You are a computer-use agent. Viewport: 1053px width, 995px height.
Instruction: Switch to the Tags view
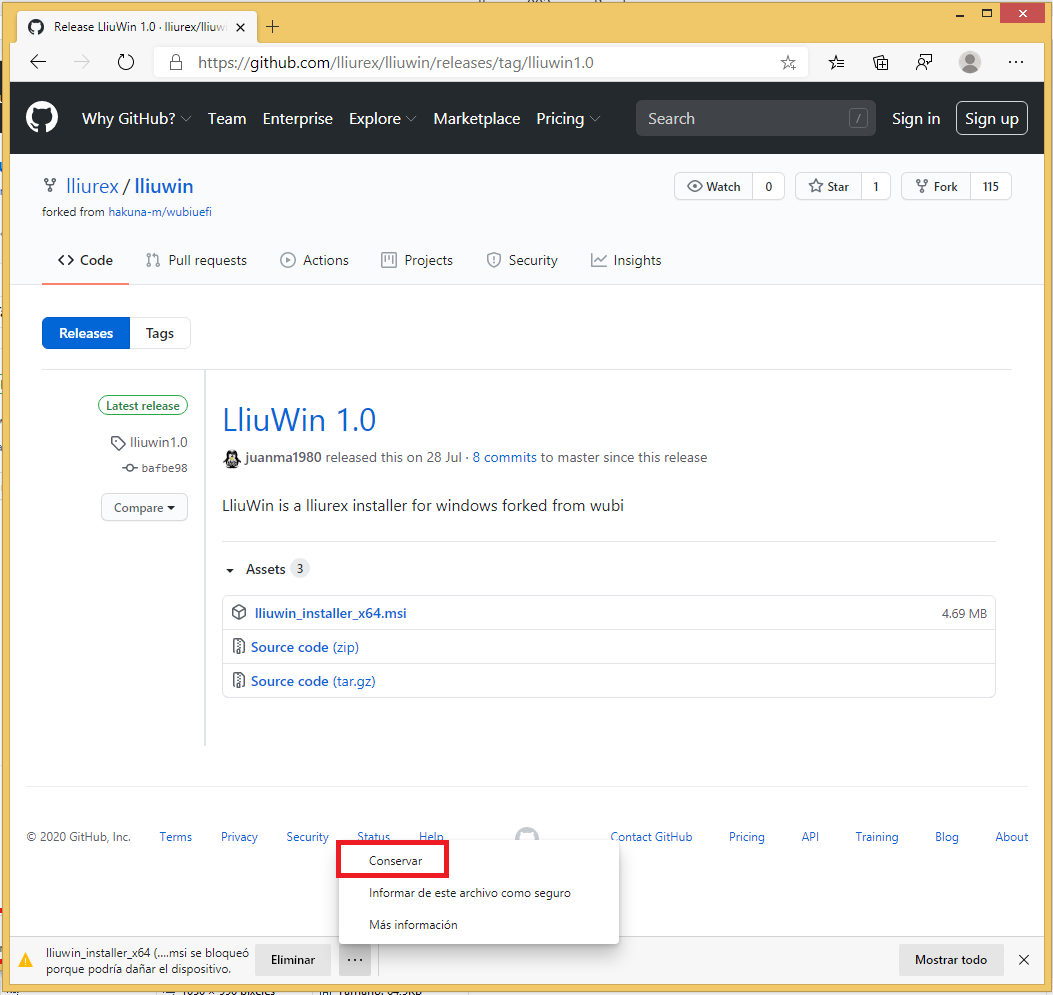click(x=160, y=333)
